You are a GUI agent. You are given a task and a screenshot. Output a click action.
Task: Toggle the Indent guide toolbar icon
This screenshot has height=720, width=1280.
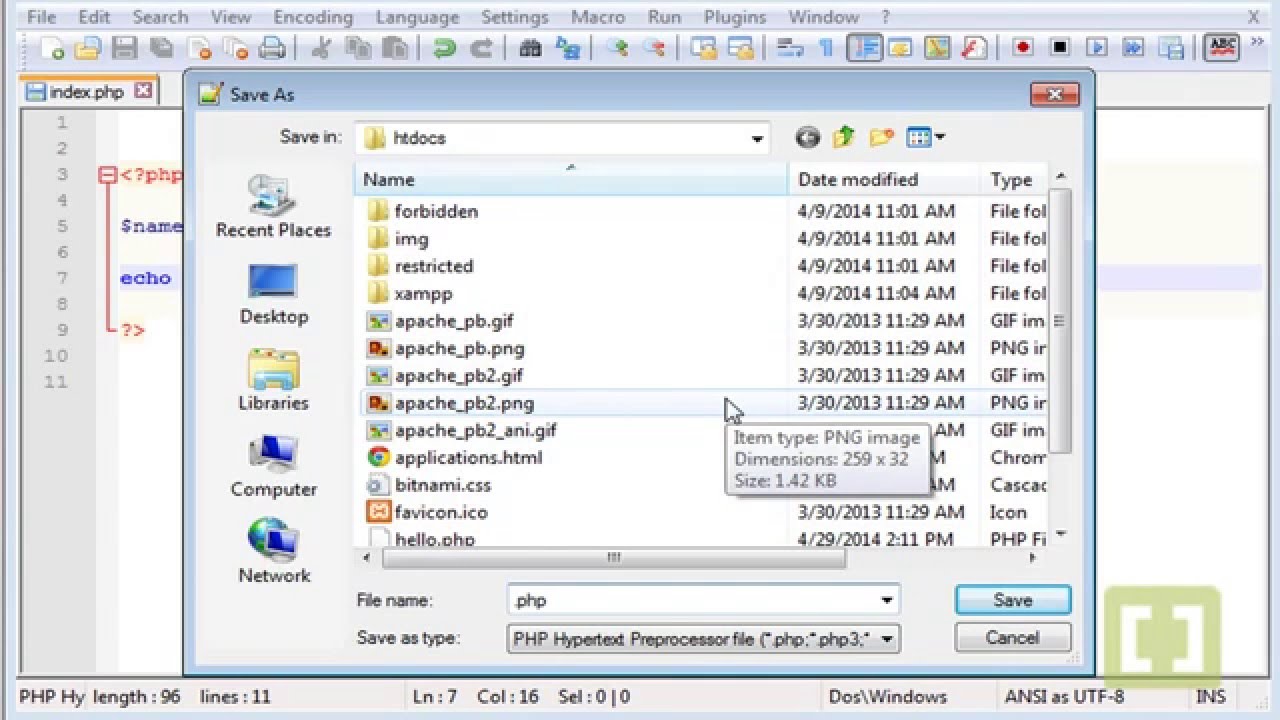[x=864, y=47]
